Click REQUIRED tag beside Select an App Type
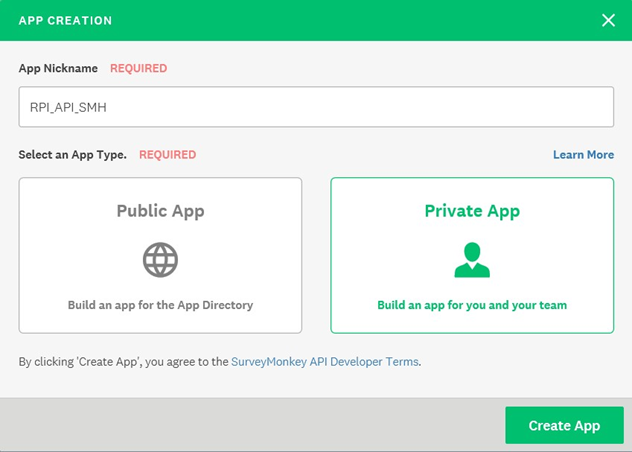Image resolution: width=632 pixels, height=452 pixels. (167, 155)
